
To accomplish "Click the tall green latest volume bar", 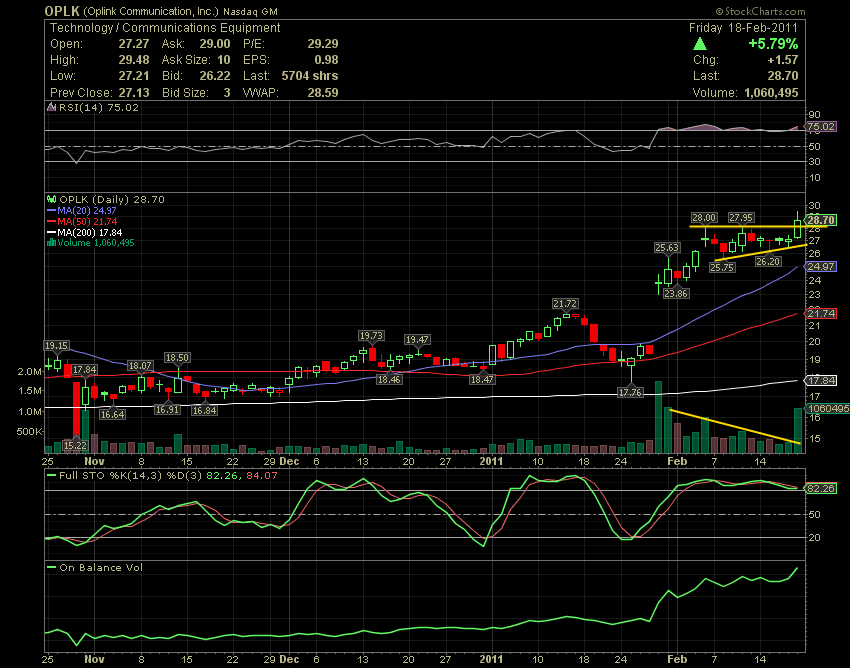I will (x=798, y=430).
